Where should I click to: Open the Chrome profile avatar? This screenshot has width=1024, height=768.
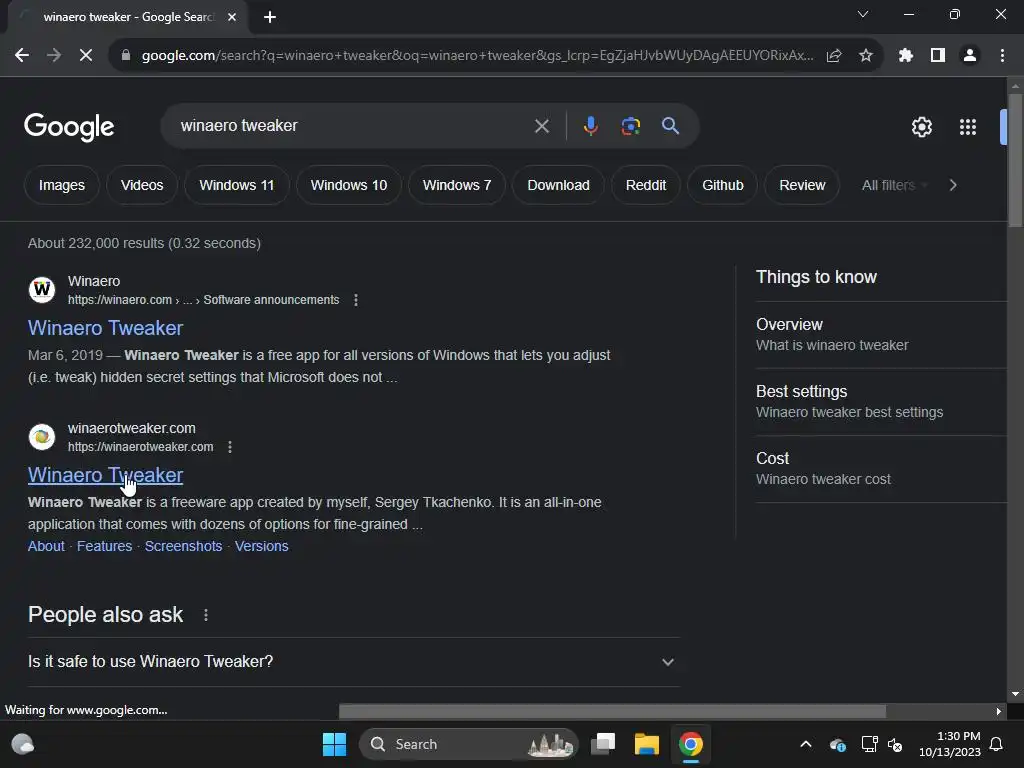pyautogui.click(x=970, y=56)
